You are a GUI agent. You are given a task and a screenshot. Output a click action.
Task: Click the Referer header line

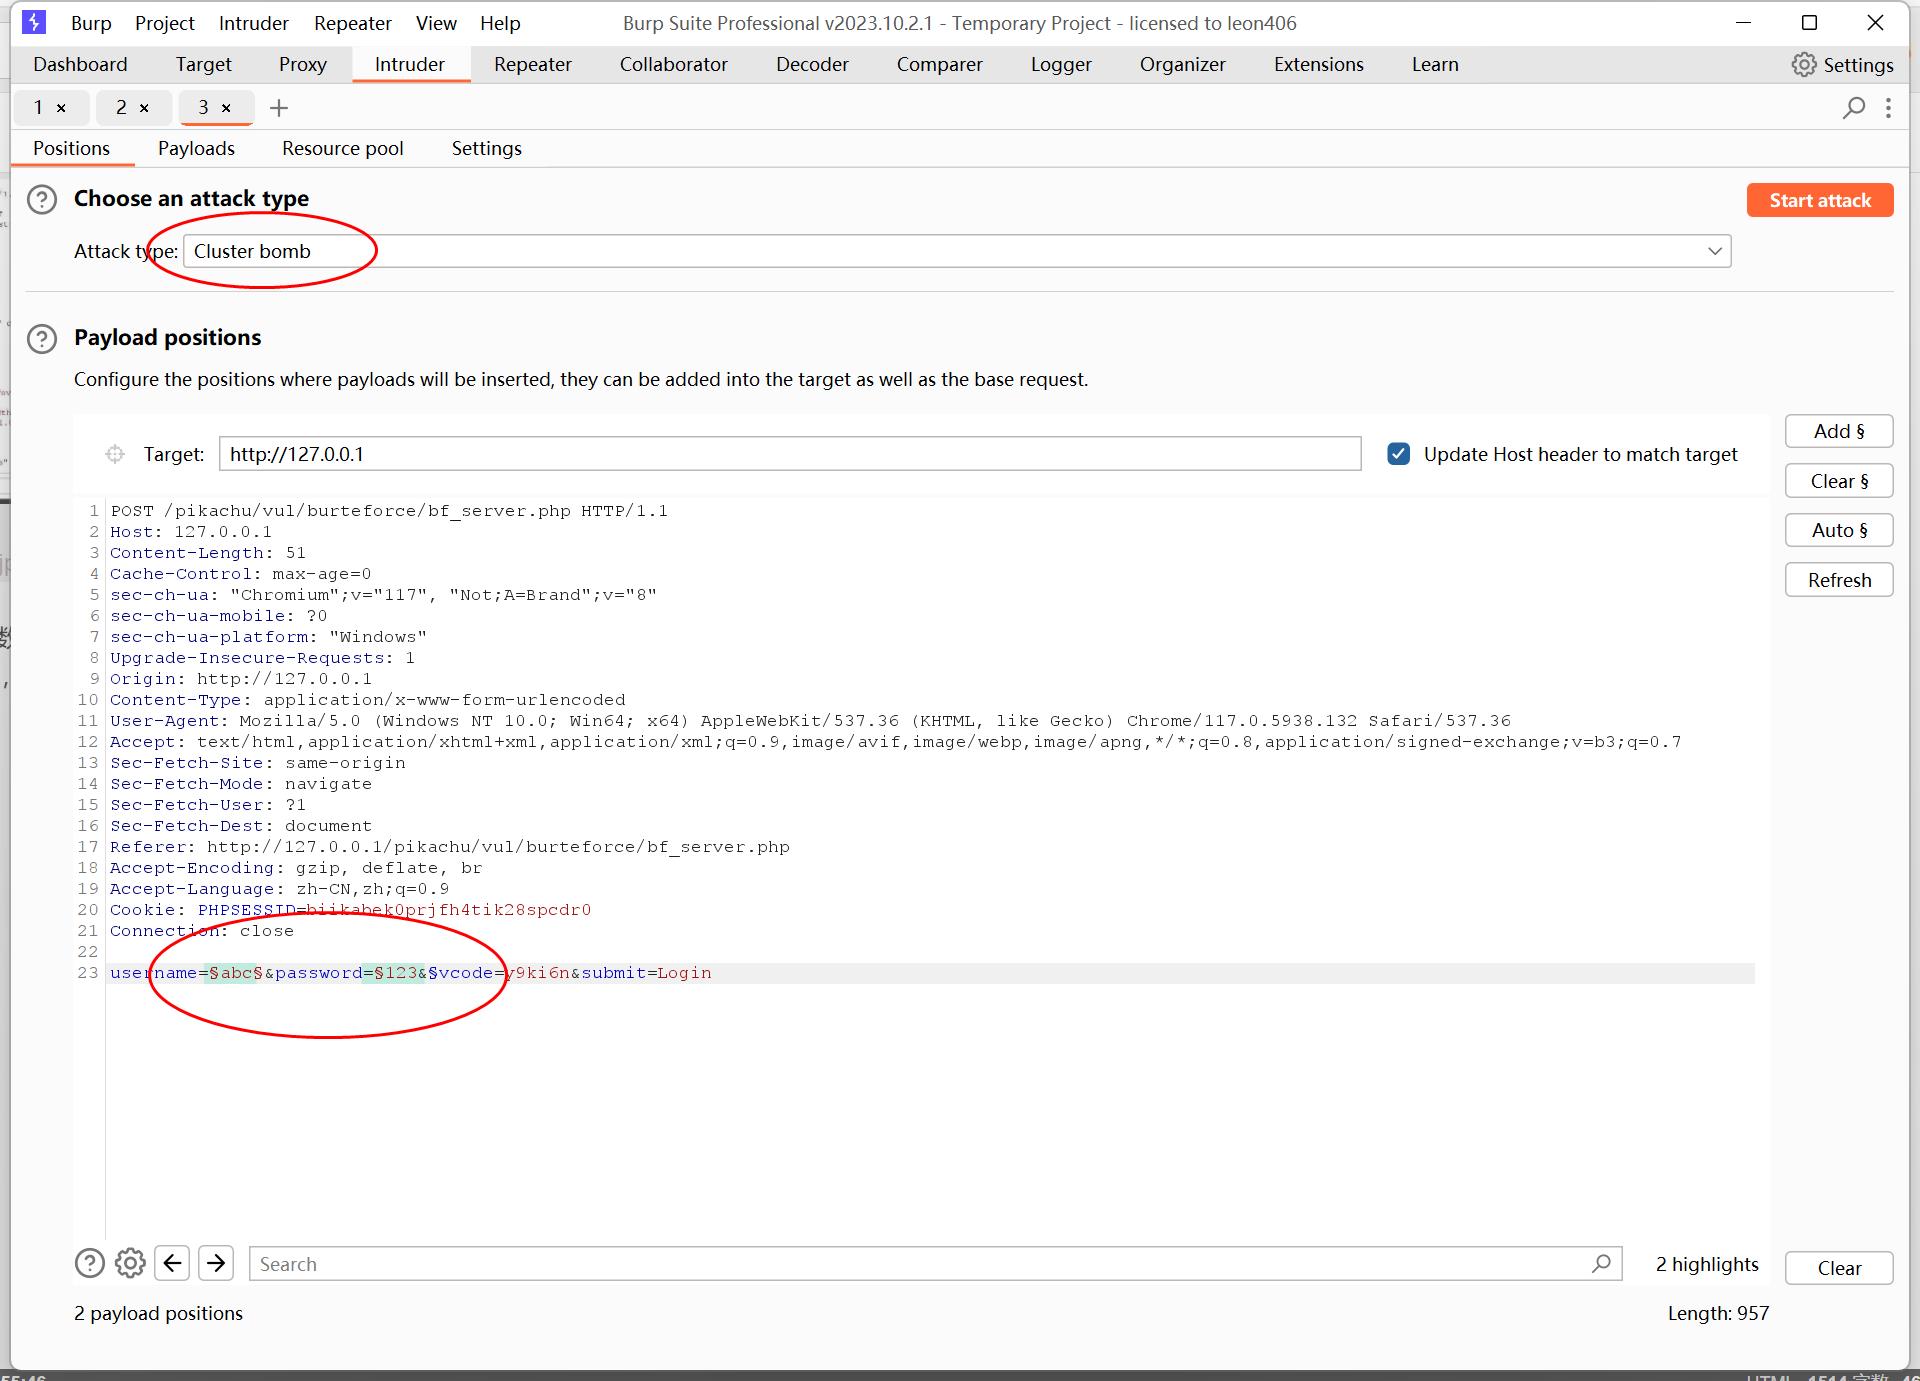click(450, 847)
